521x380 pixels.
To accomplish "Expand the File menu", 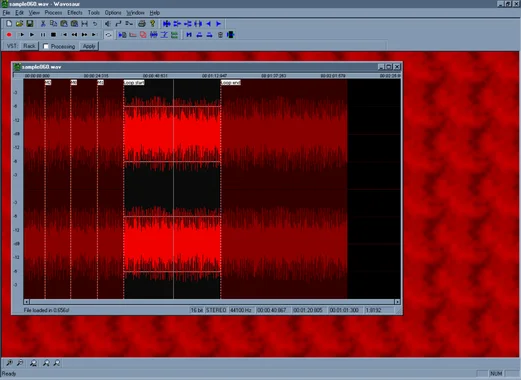I will click(x=6, y=13).
